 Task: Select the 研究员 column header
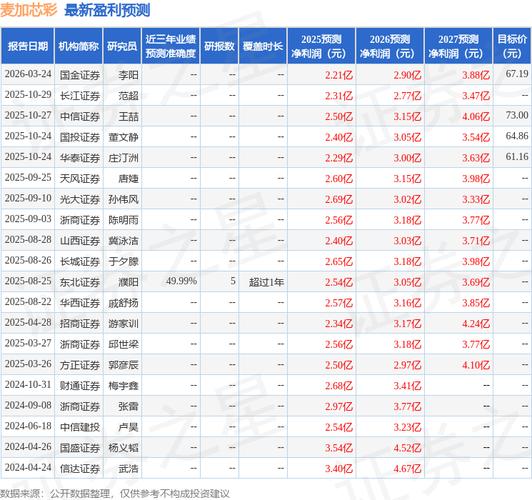(x=122, y=46)
